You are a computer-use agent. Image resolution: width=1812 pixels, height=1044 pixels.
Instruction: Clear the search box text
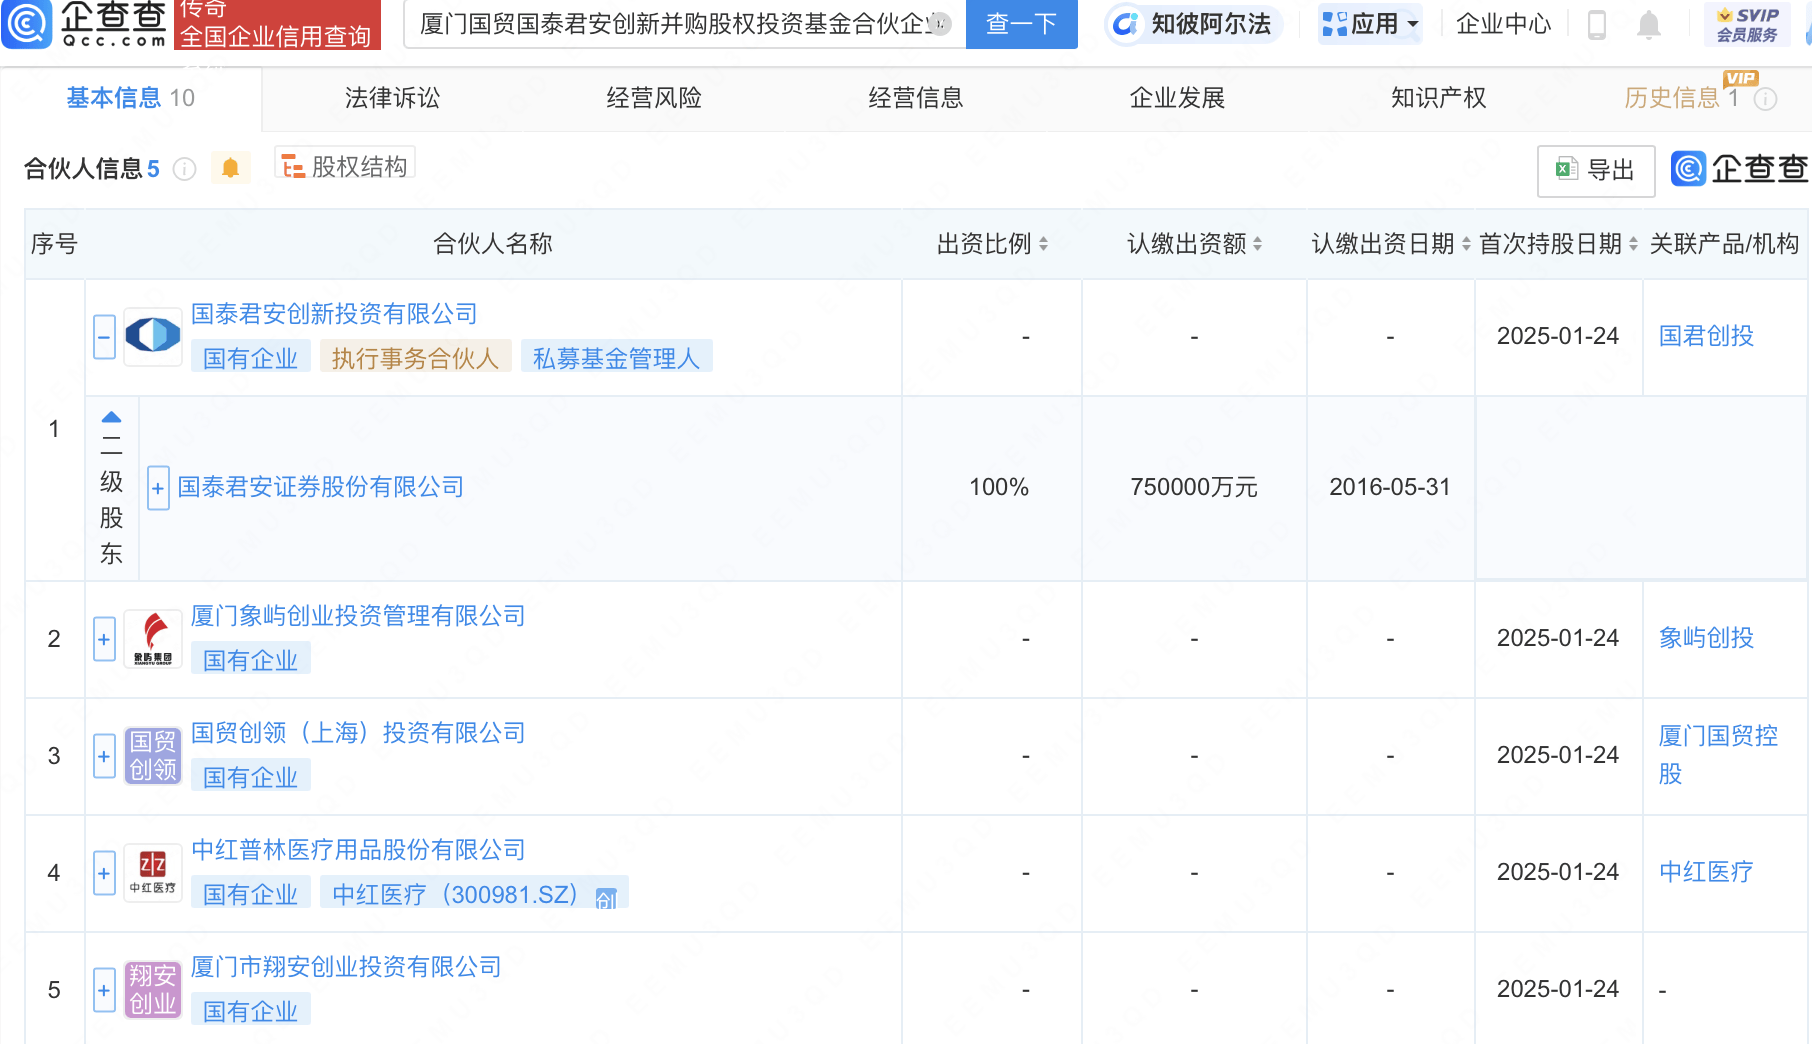[x=938, y=24]
